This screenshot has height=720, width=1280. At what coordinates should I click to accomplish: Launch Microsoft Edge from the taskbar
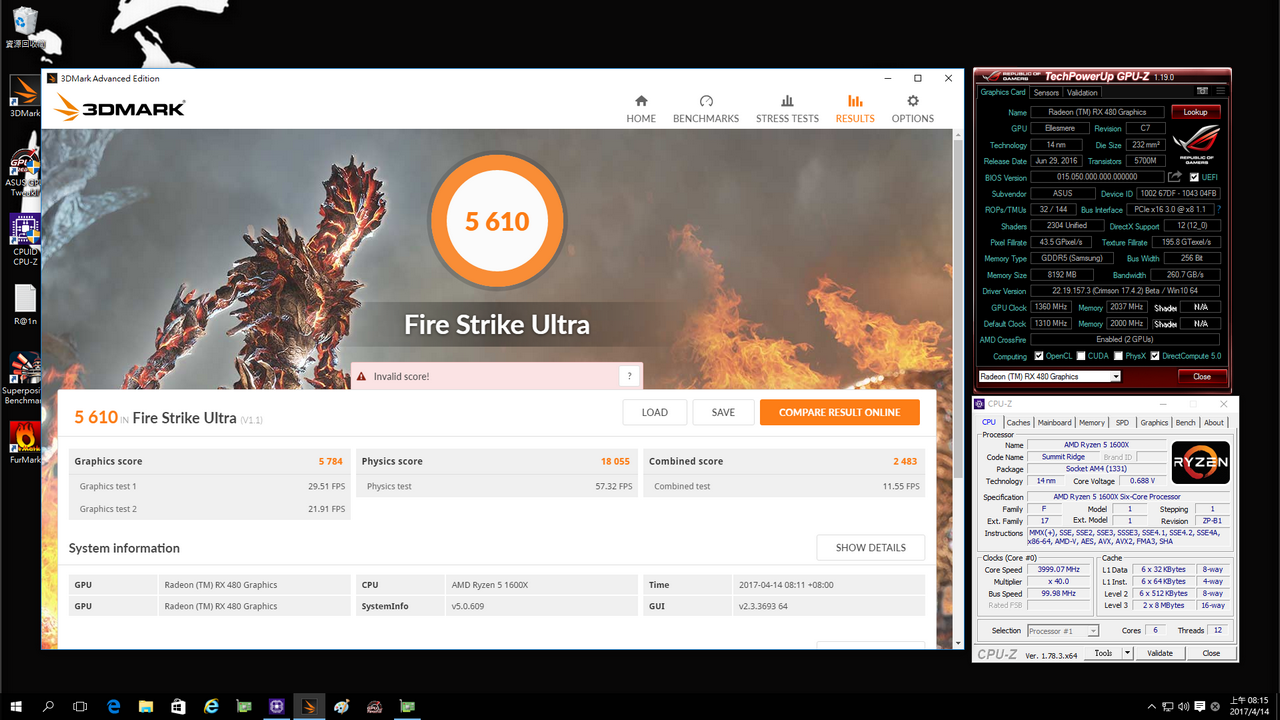(113, 706)
